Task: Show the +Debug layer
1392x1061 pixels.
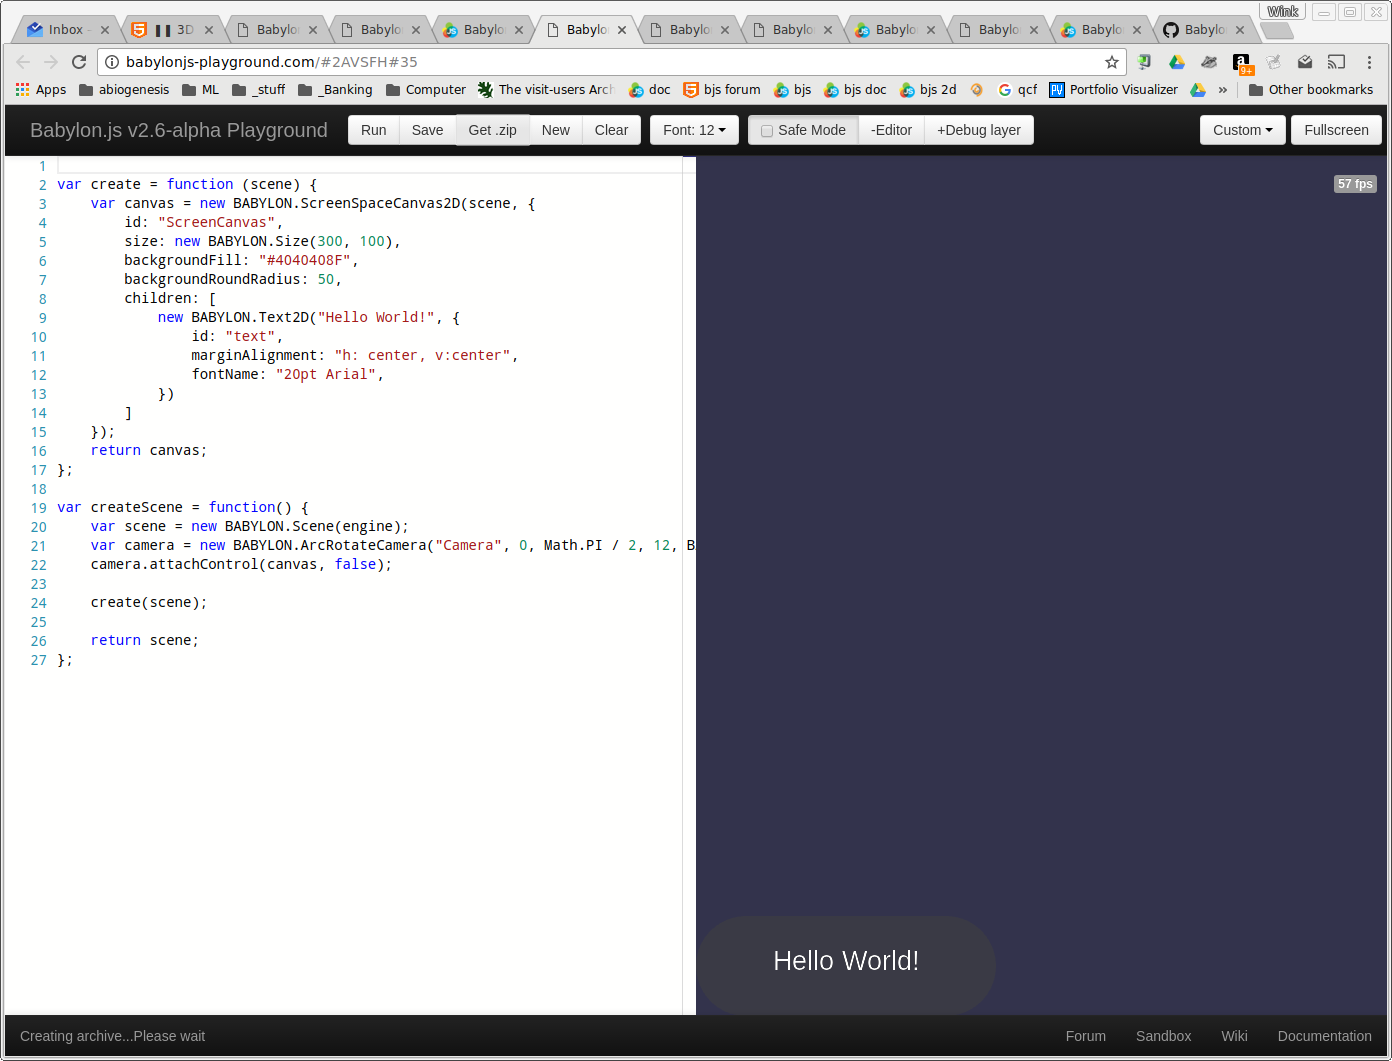Action: pos(979,130)
